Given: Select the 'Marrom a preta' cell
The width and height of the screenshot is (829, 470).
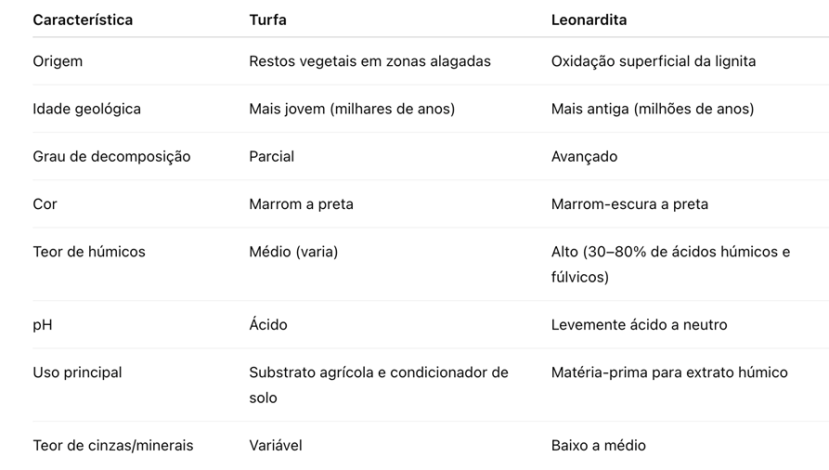Looking at the screenshot, I should [301, 204].
